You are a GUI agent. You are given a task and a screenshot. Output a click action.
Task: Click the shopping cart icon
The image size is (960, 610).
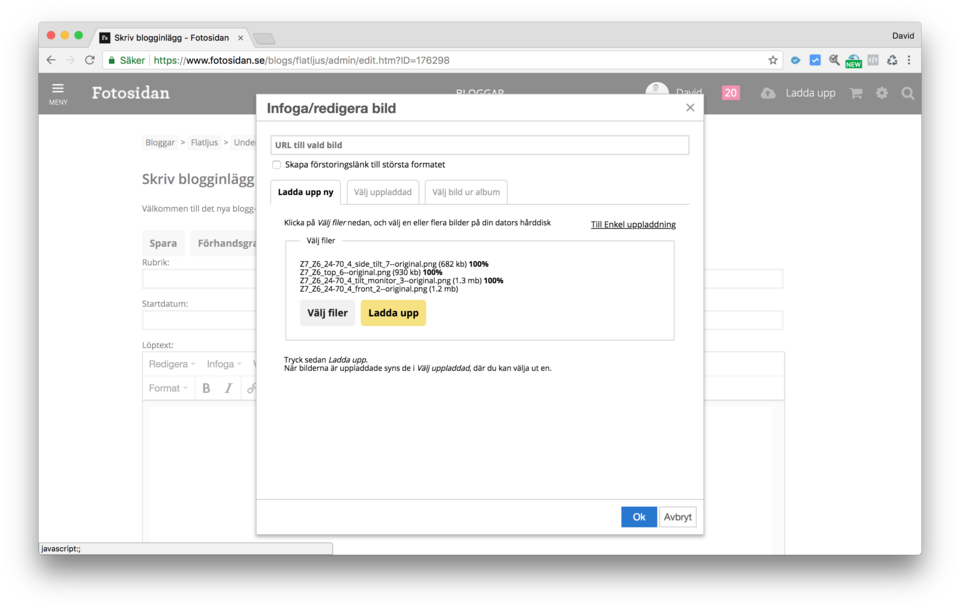(x=856, y=93)
